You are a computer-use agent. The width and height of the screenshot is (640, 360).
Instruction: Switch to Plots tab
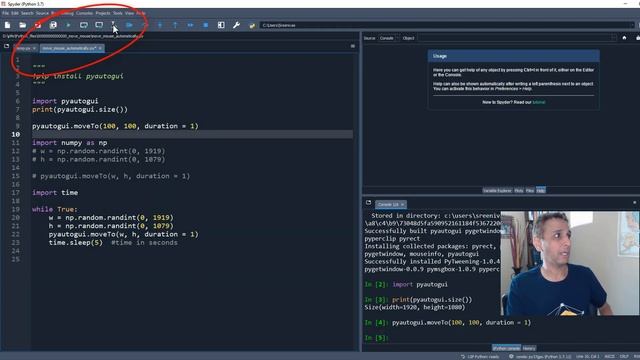(519, 191)
